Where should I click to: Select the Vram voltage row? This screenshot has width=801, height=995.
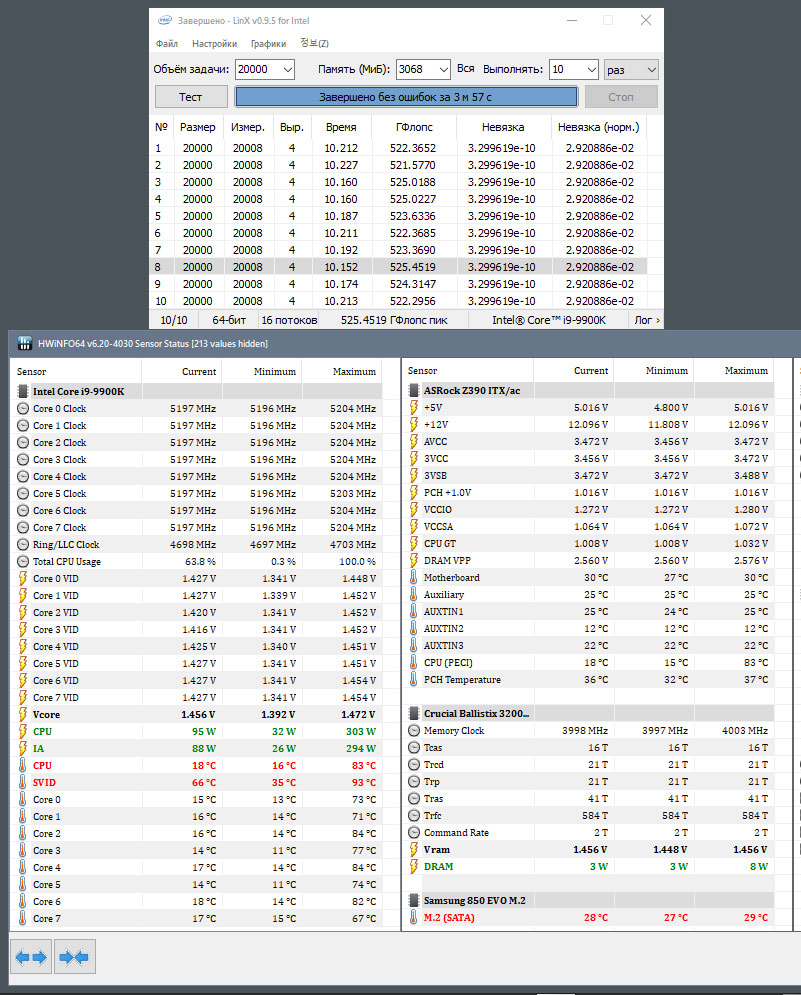[x=590, y=850]
